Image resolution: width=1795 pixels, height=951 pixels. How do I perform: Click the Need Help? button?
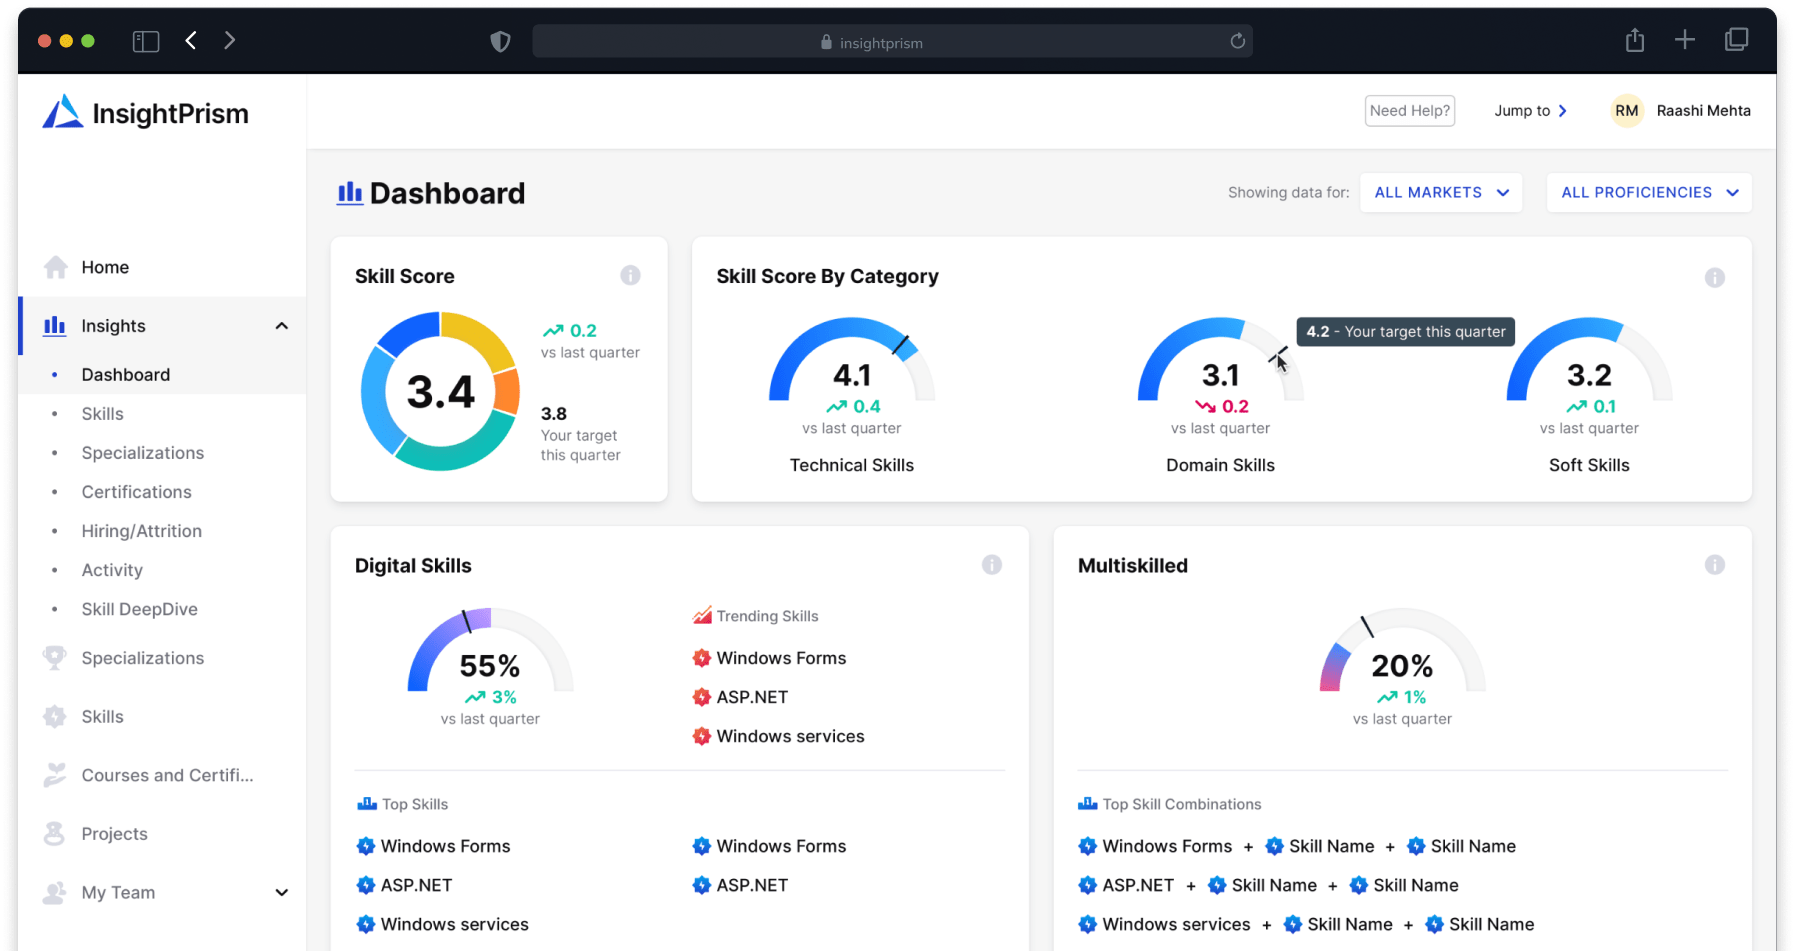1410,111
